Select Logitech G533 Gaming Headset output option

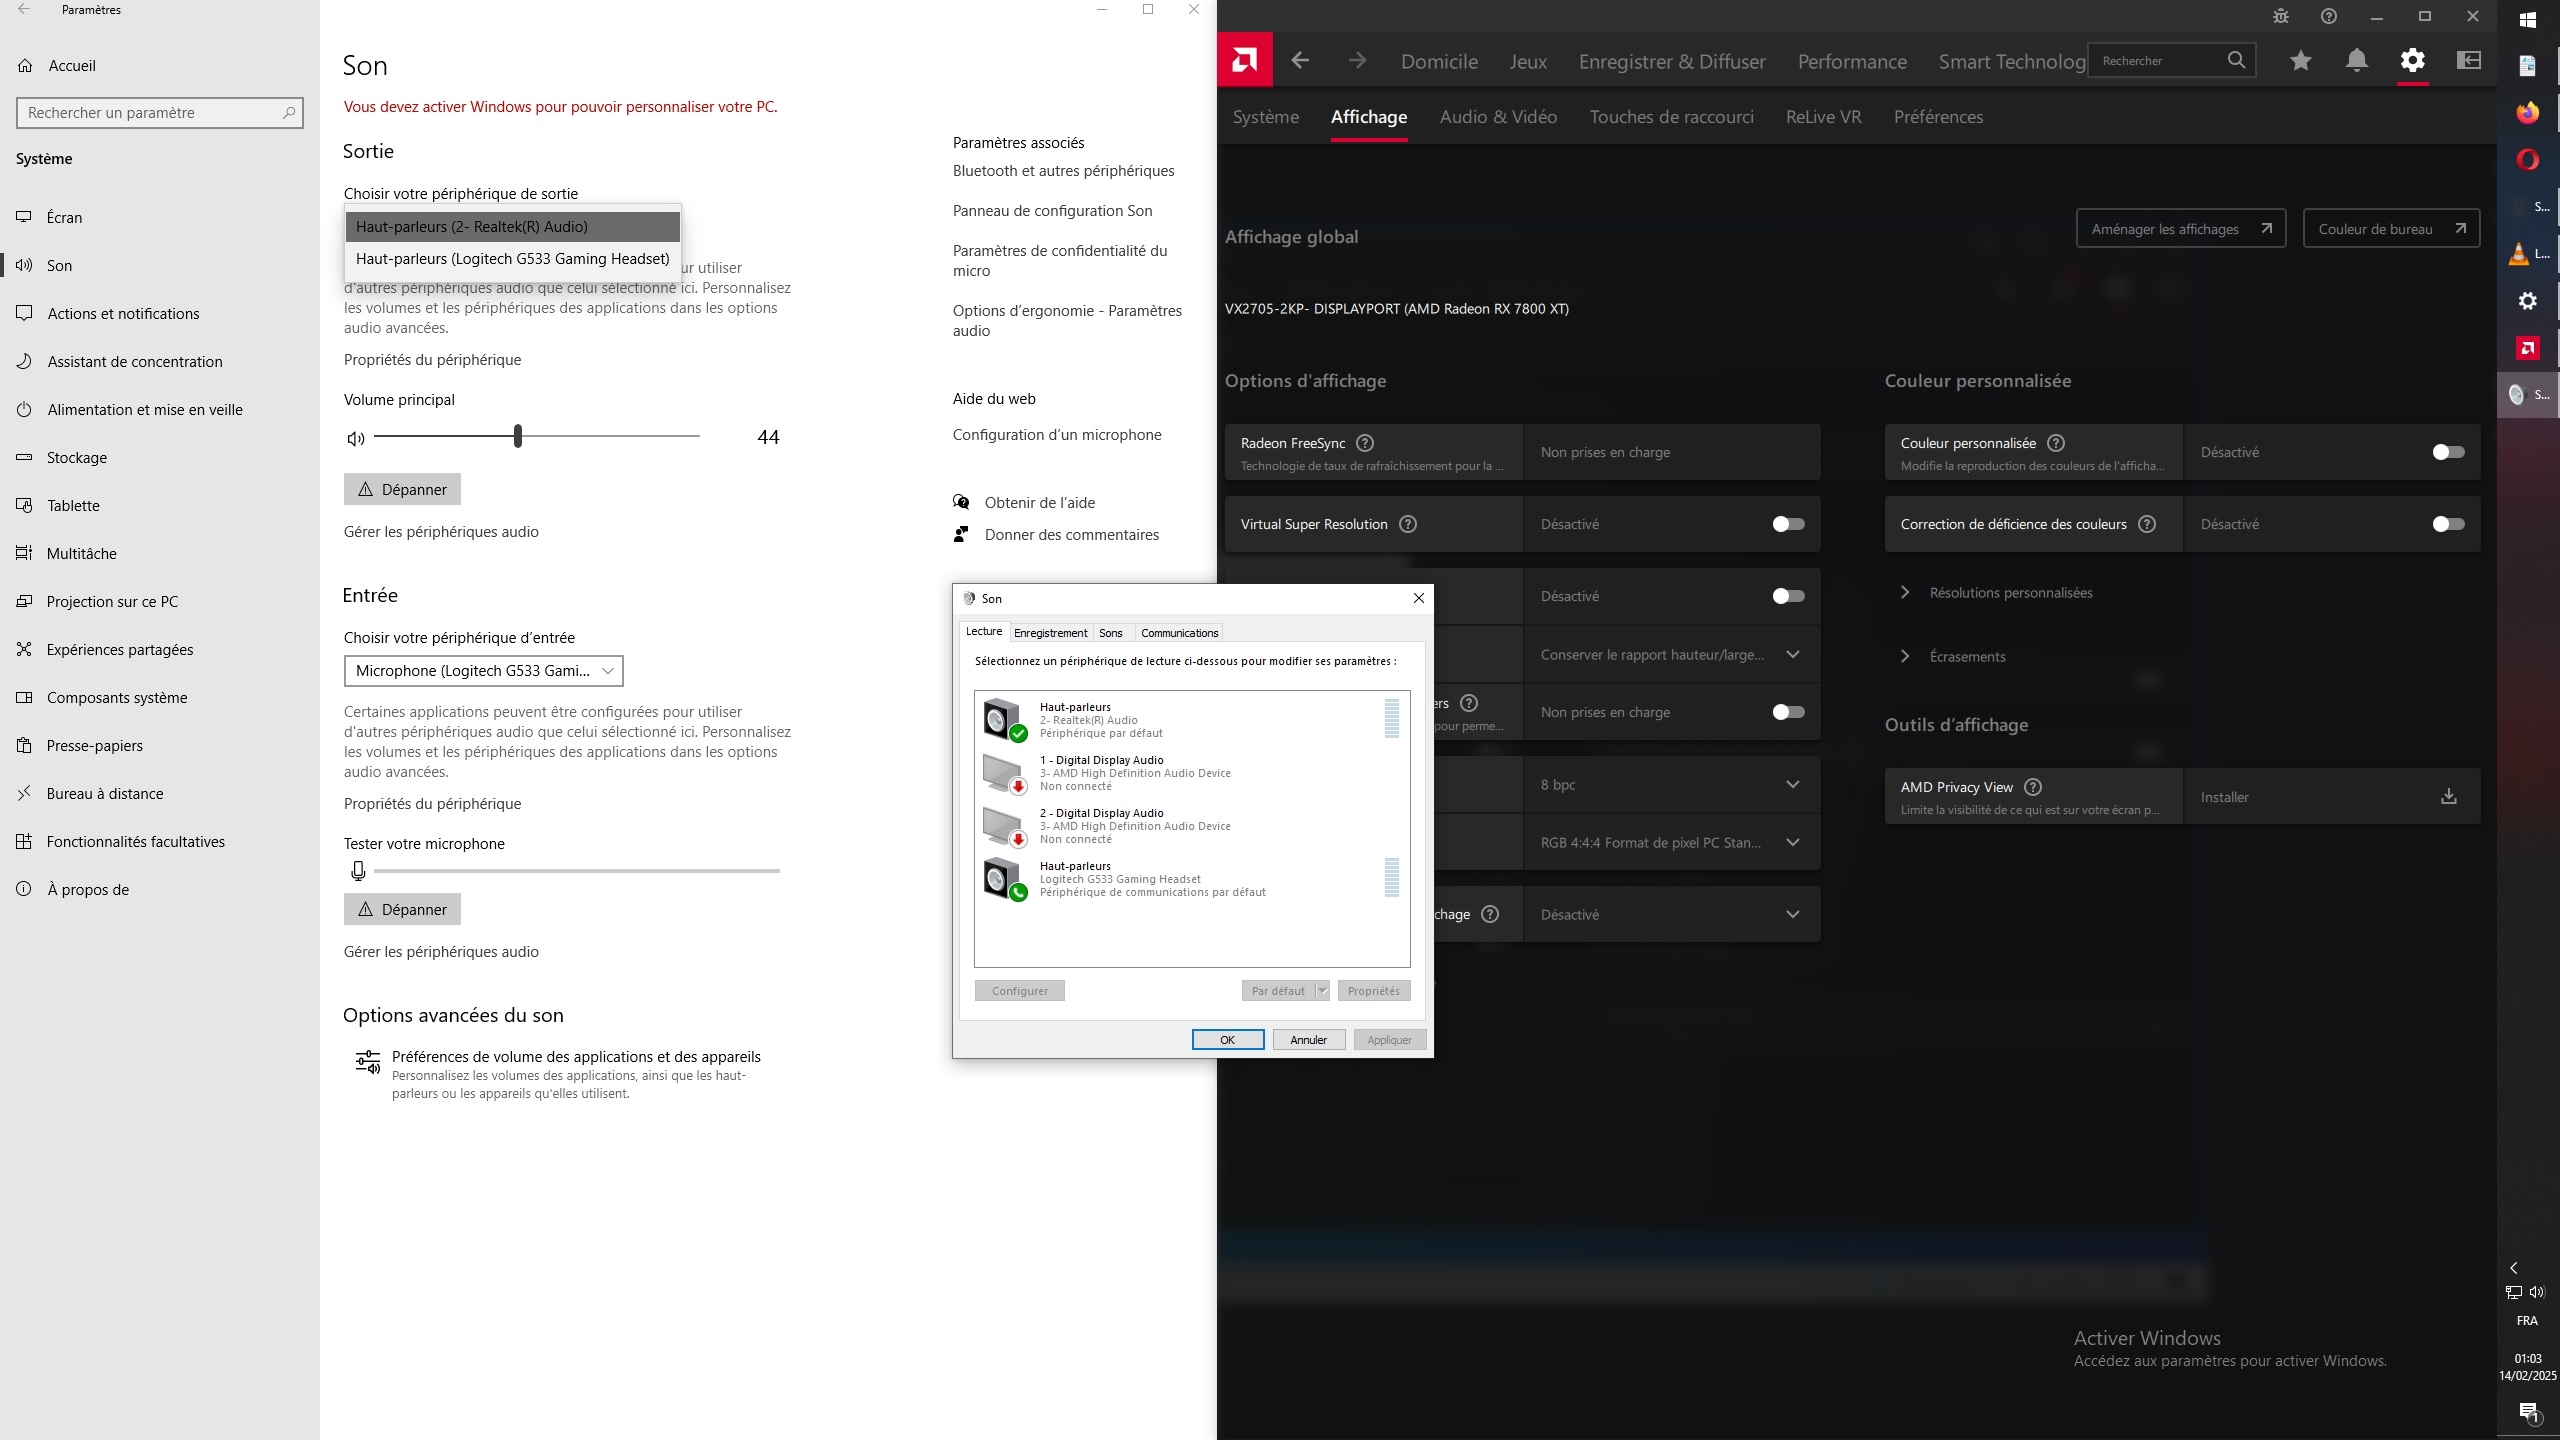(512, 259)
